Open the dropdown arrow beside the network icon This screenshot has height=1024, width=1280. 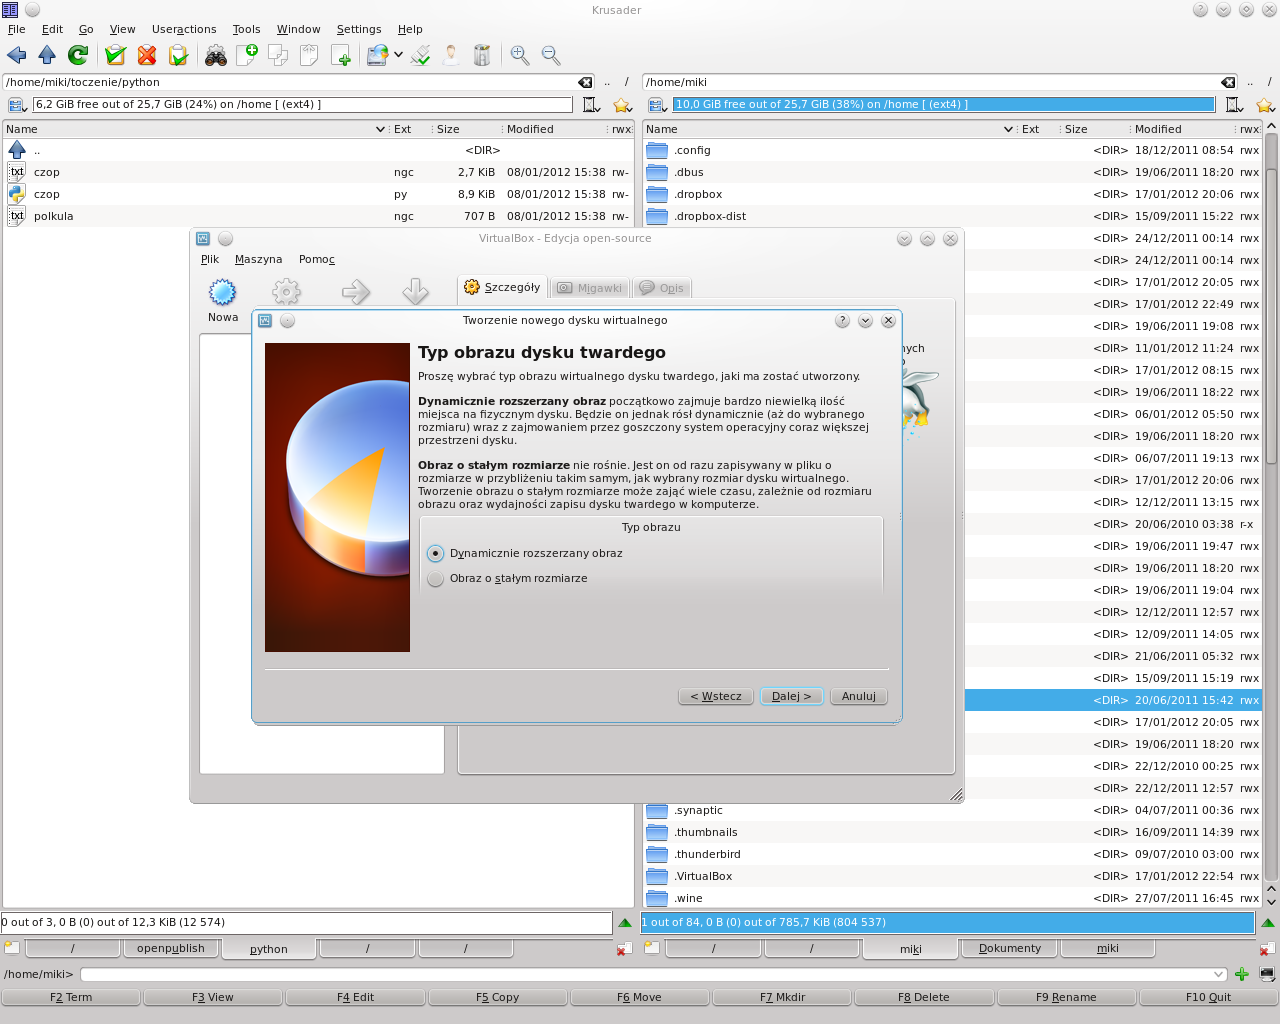coord(398,55)
